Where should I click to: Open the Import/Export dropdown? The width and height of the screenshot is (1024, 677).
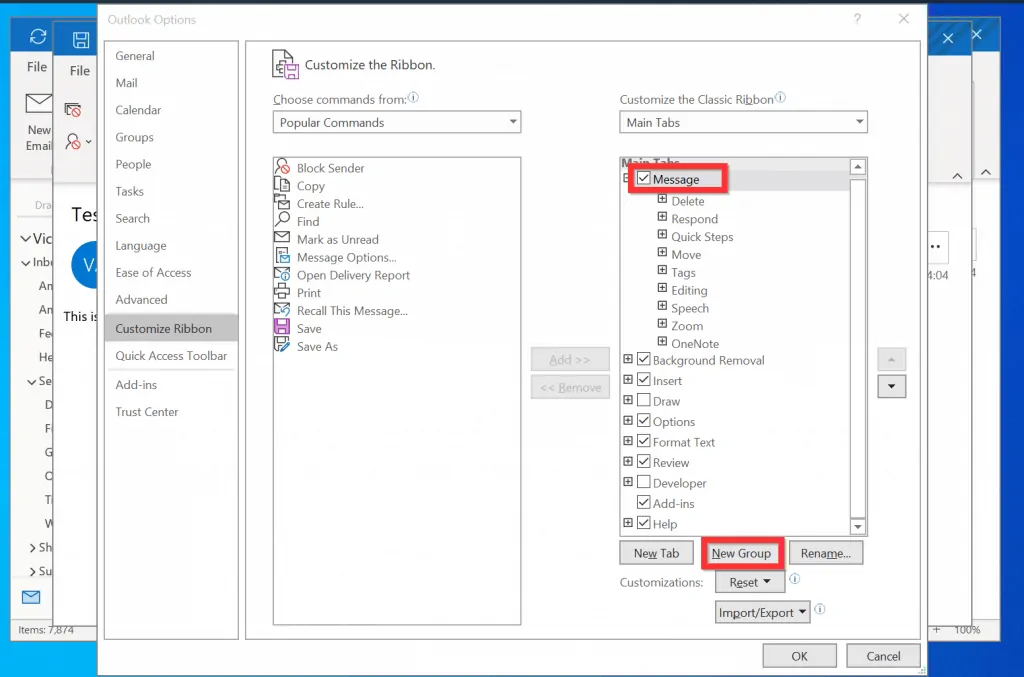tap(763, 612)
